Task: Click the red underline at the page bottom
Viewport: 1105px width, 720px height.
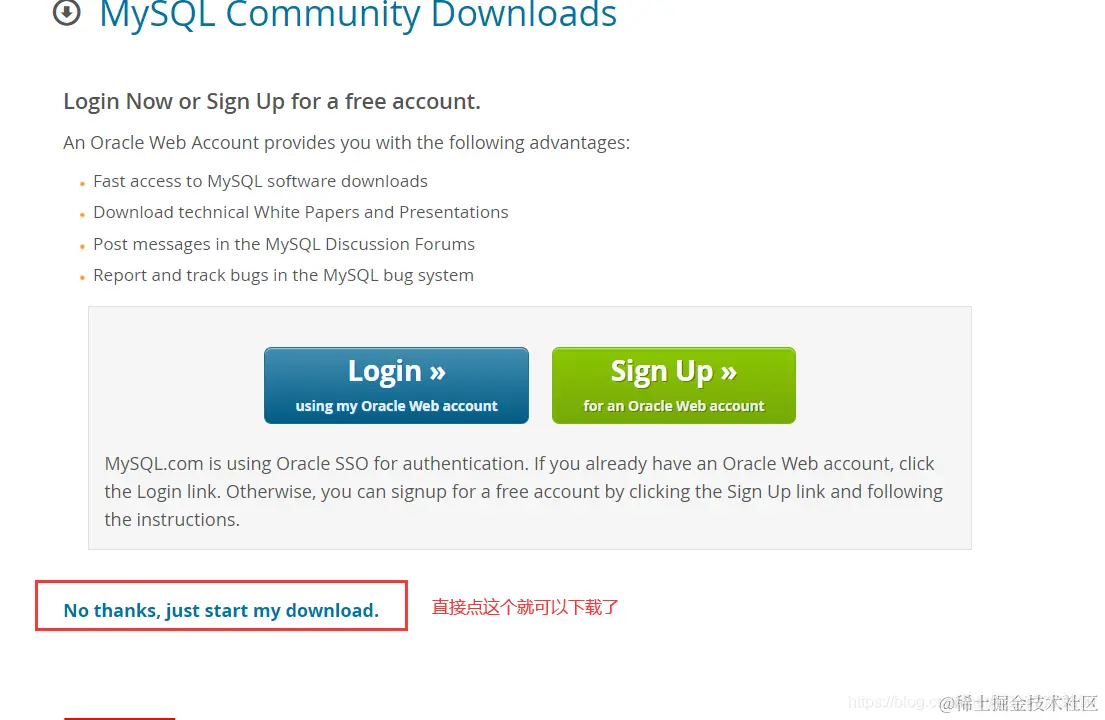Action: tap(119, 718)
